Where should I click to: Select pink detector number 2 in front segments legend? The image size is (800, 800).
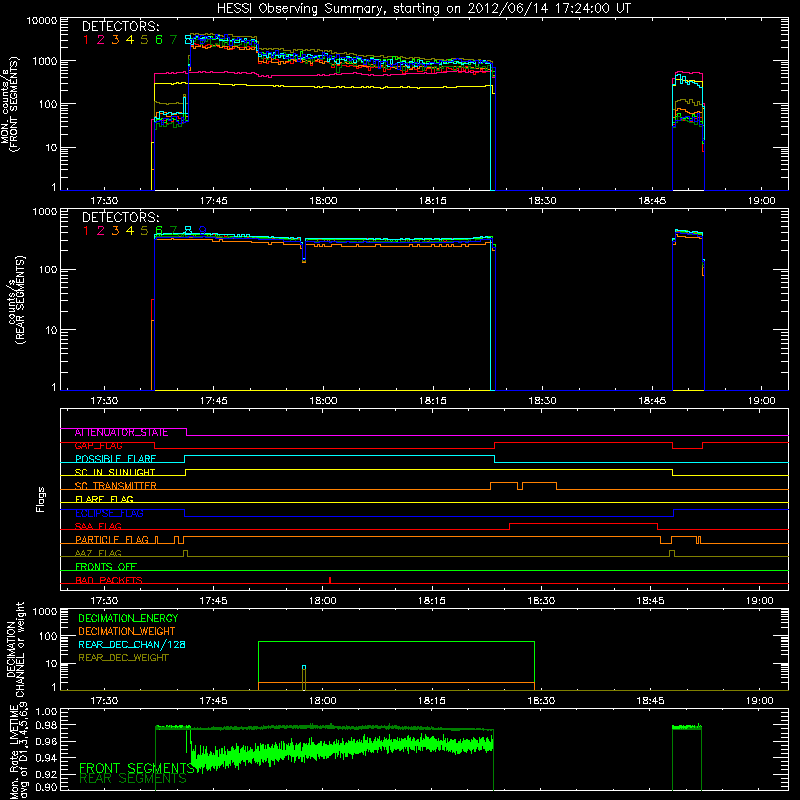(101, 40)
